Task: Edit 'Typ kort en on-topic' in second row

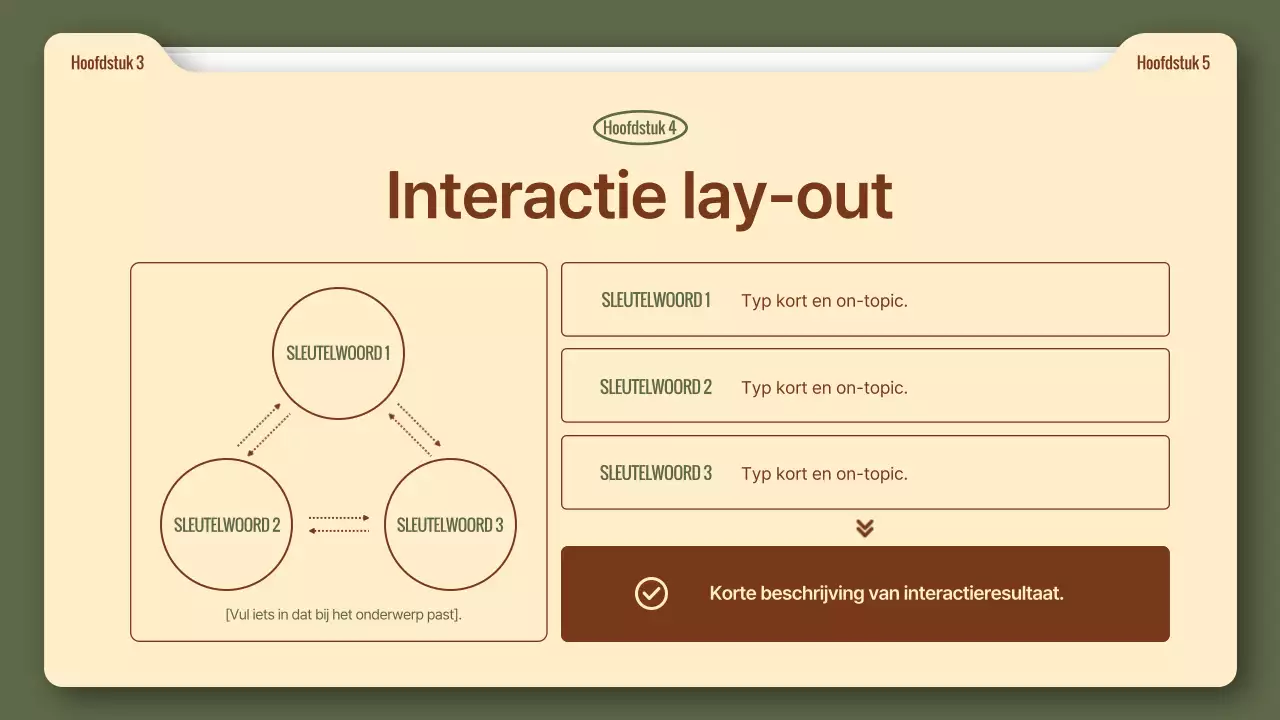Action: coord(824,388)
